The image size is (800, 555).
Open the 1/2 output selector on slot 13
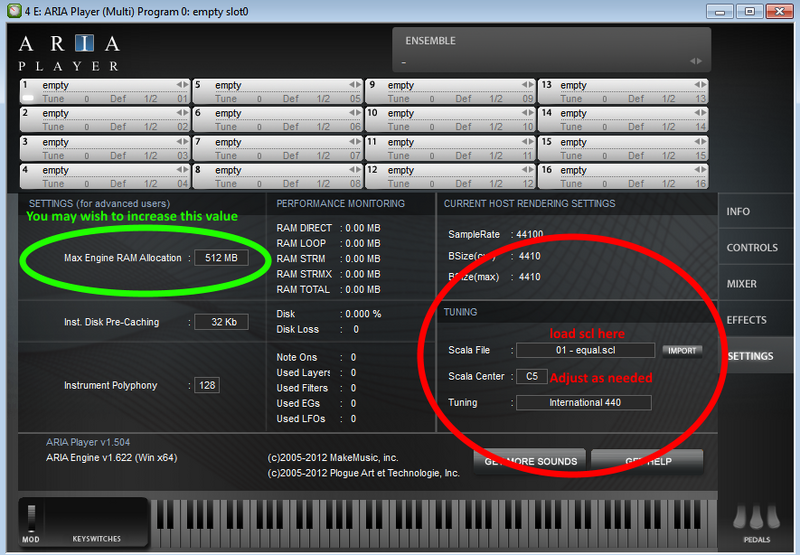[669, 98]
